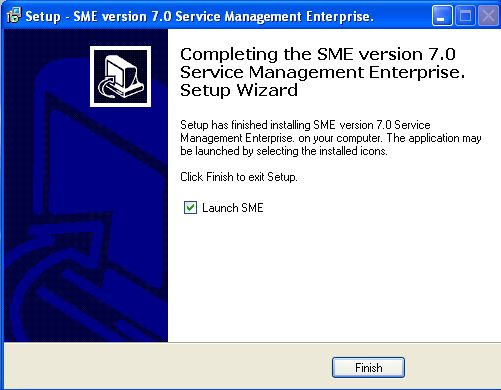Image resolution: width=501 pixels, height=390 pixels.
Task: Click the Setup installer icon in title bar
Action: (14, 16)
